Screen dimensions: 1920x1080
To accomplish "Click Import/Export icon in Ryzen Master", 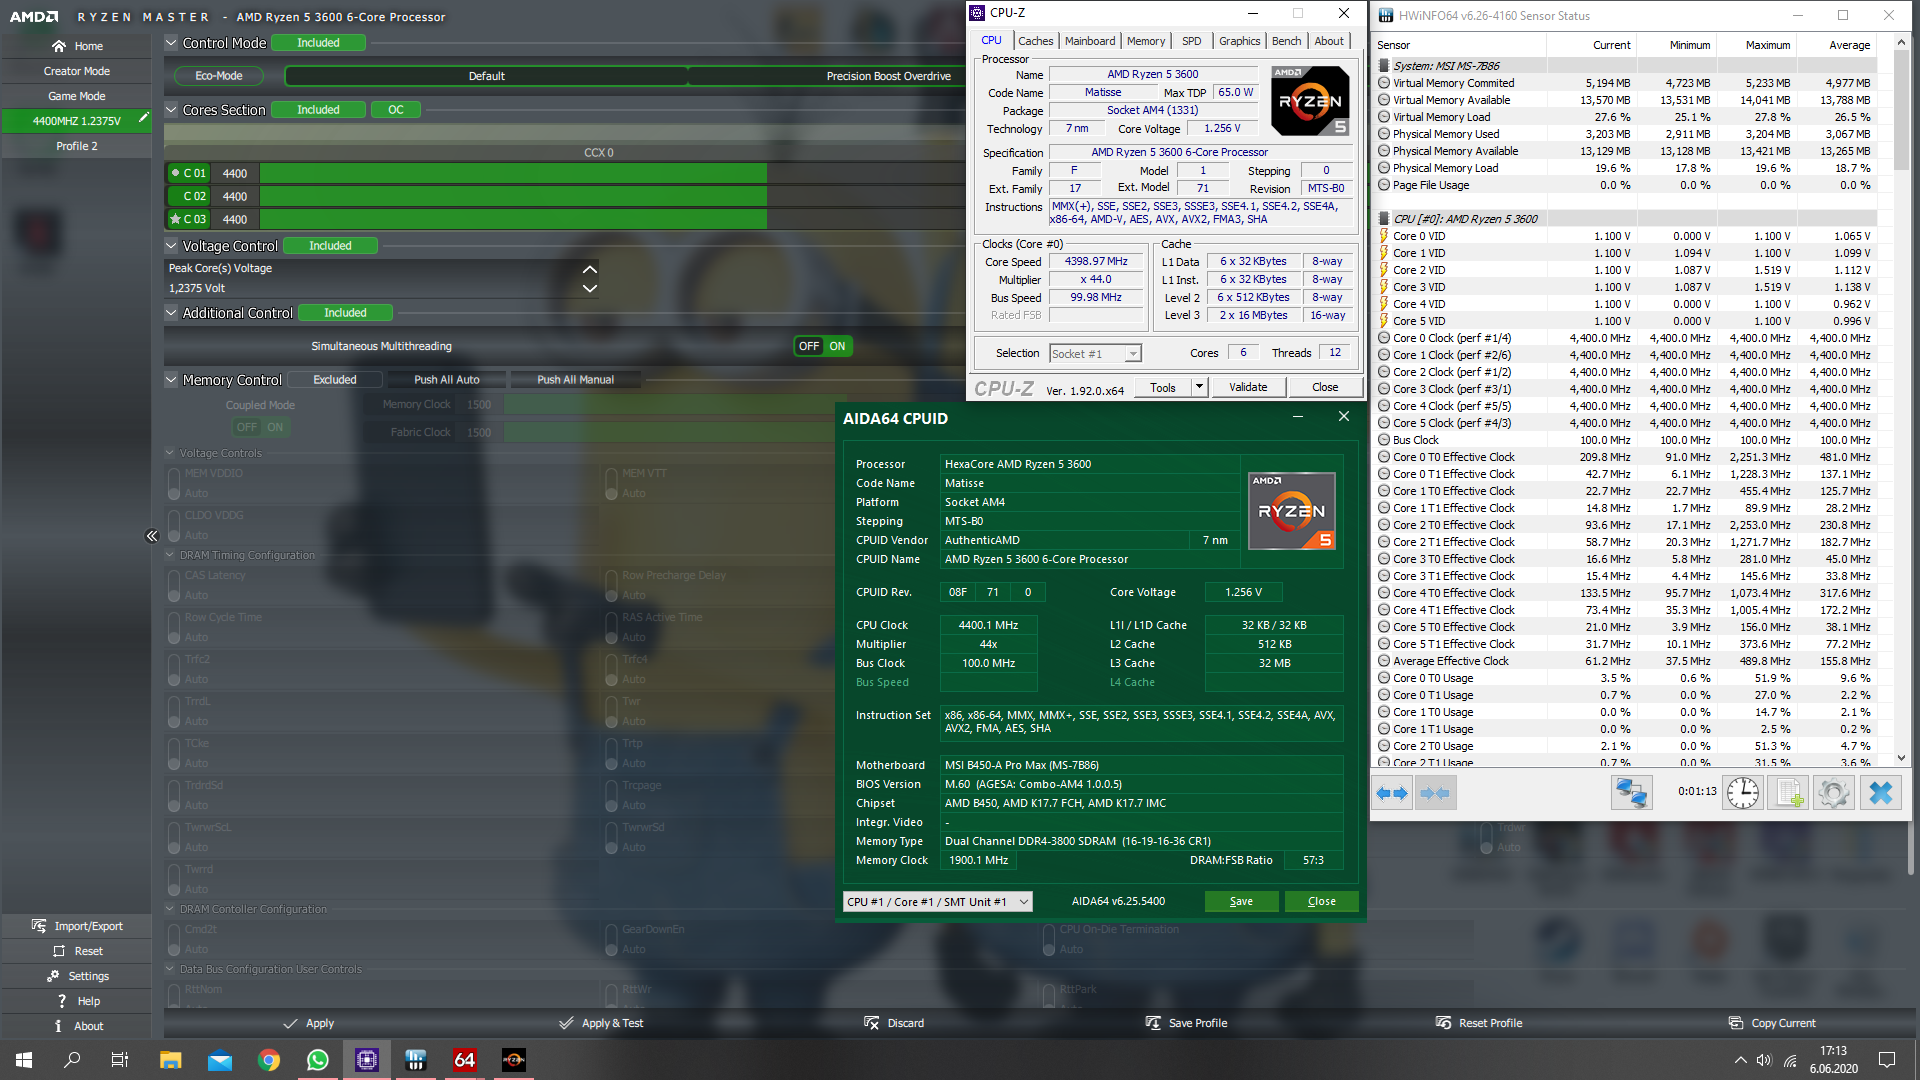I will point(39,926).
